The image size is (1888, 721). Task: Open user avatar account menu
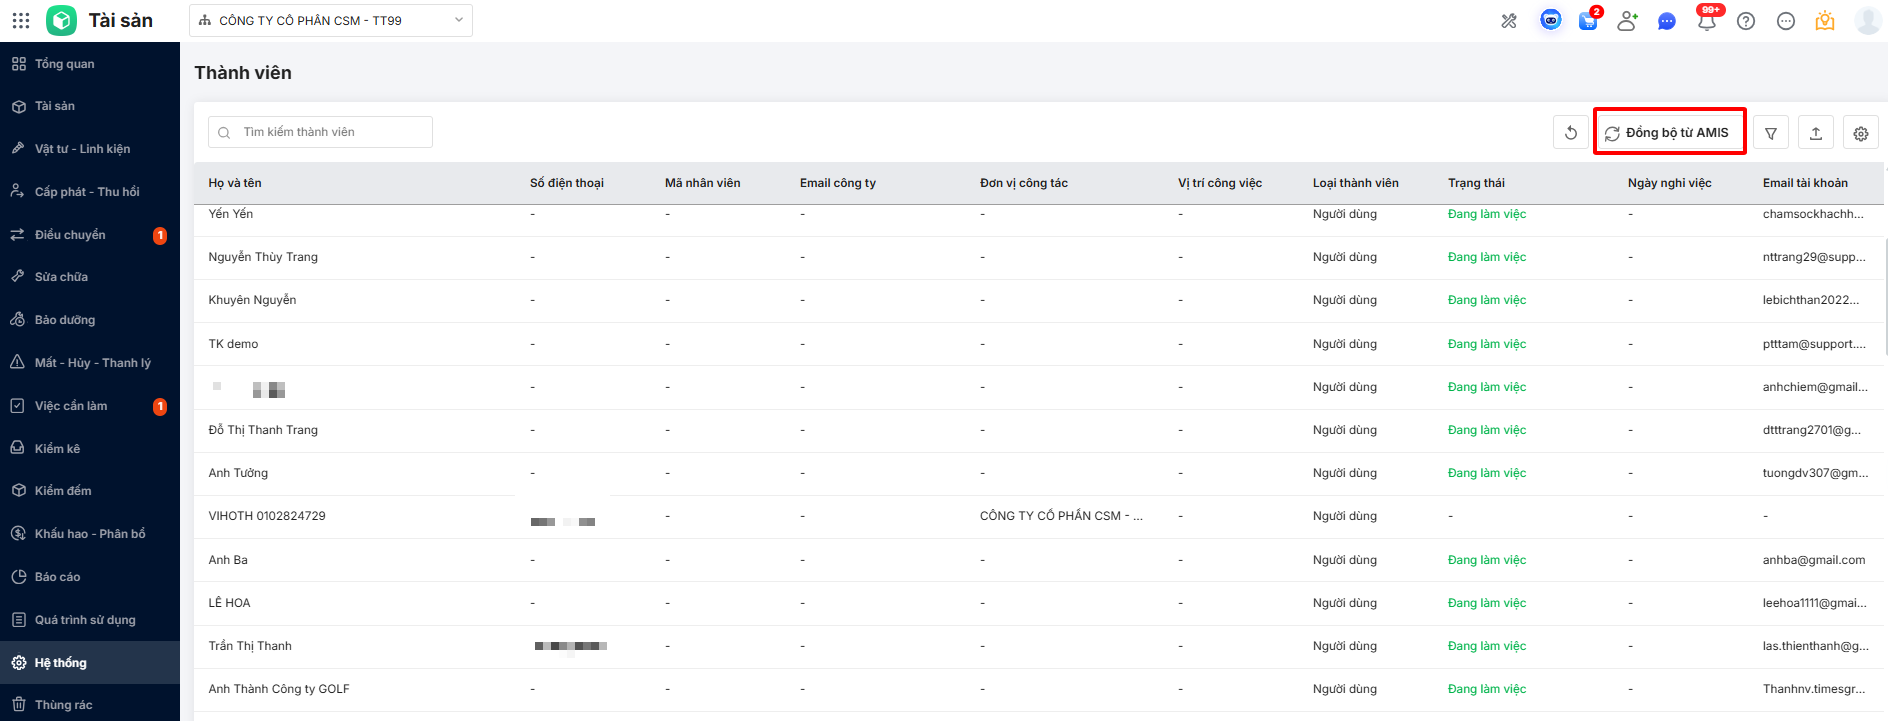point(1867,21)
